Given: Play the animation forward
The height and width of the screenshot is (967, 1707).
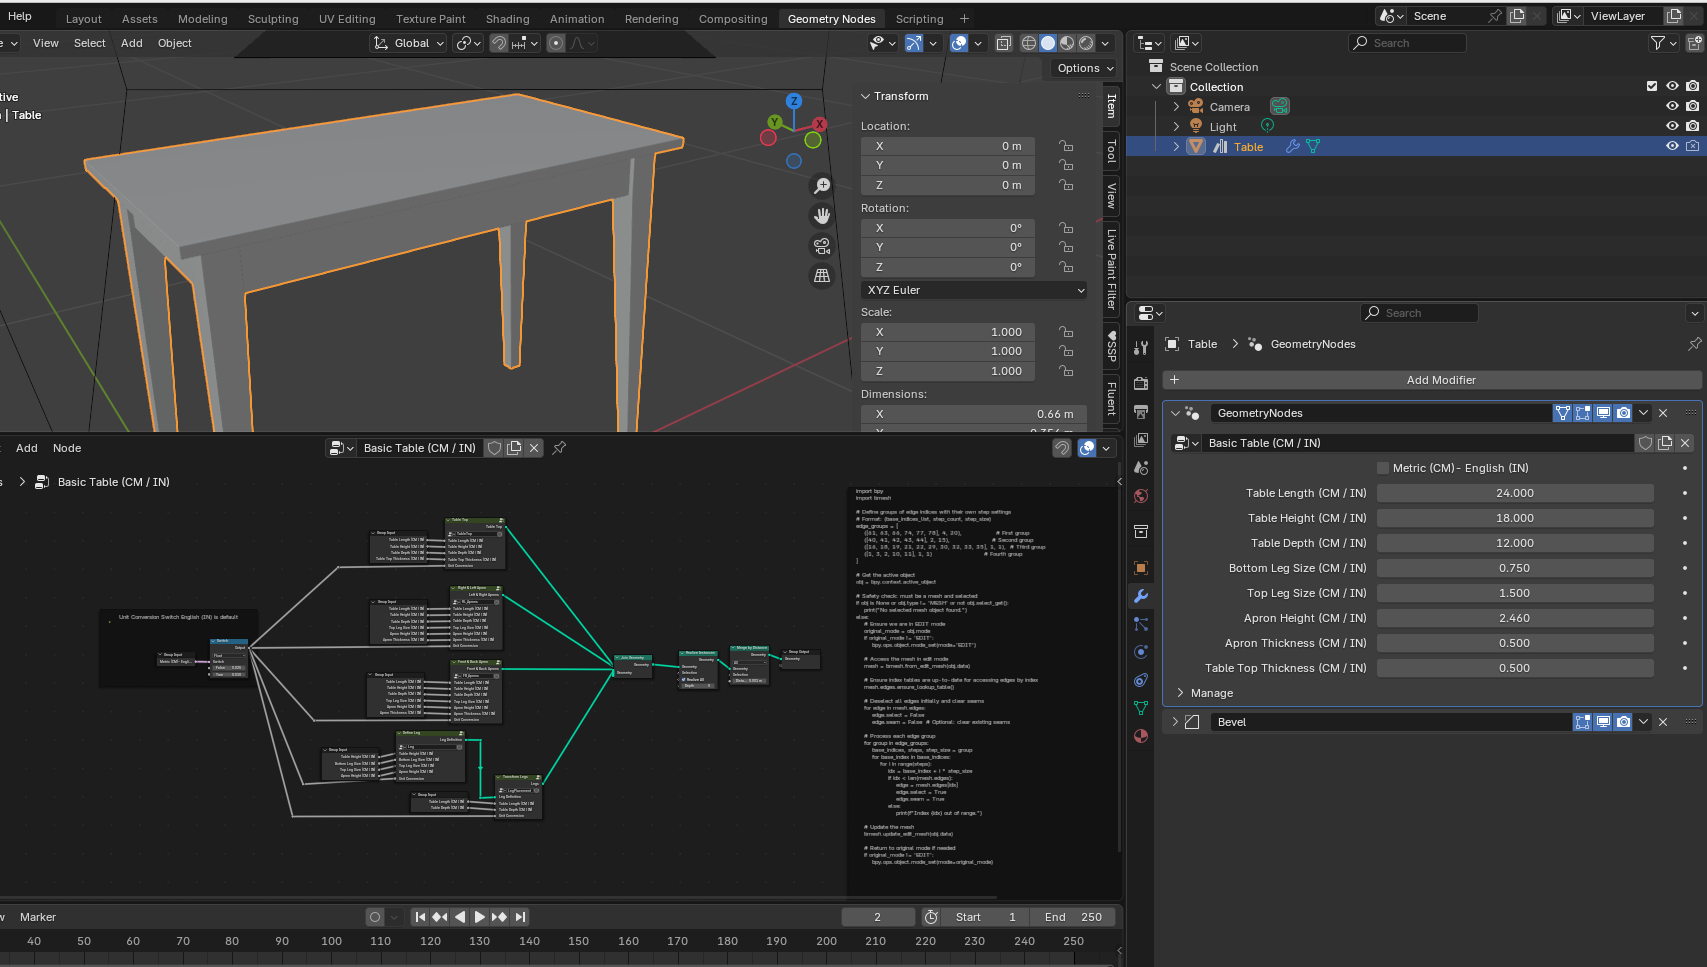Looking at the screenshot, I should pyautogui.click(x=479, y=917).
